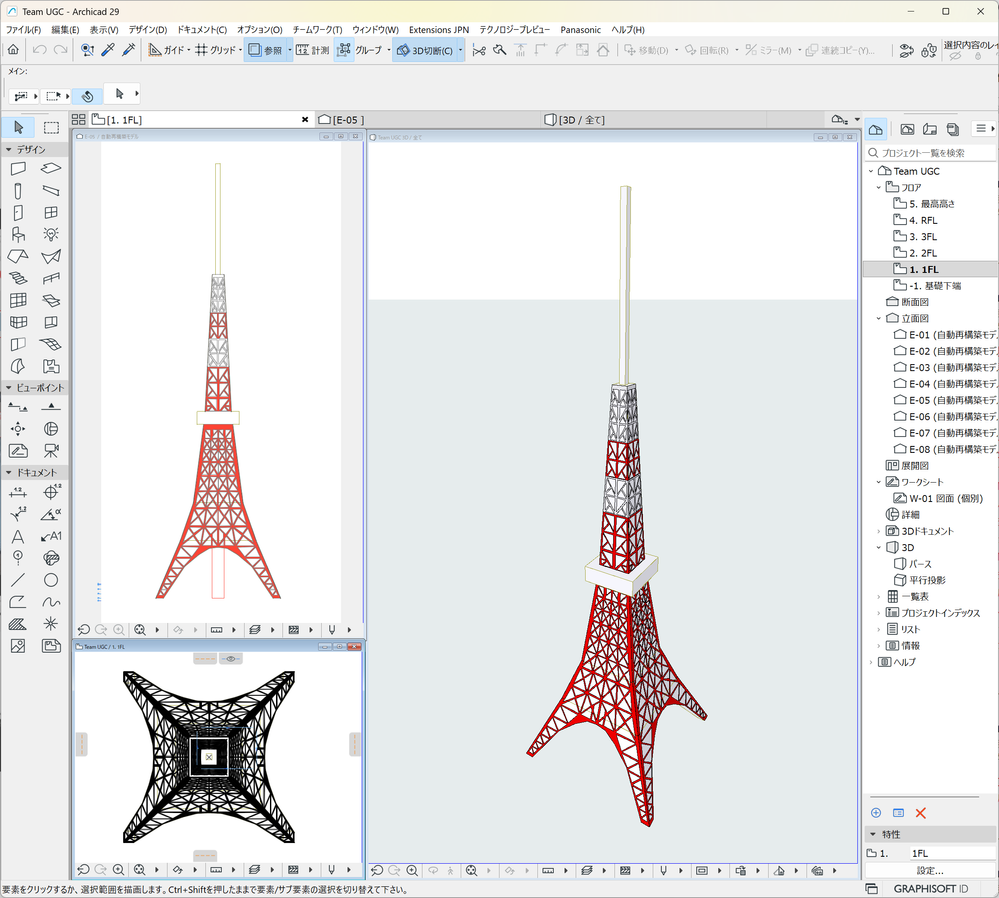Select the Label tool
This screenshot has width=999, height=898.
[x=51, y=536]
